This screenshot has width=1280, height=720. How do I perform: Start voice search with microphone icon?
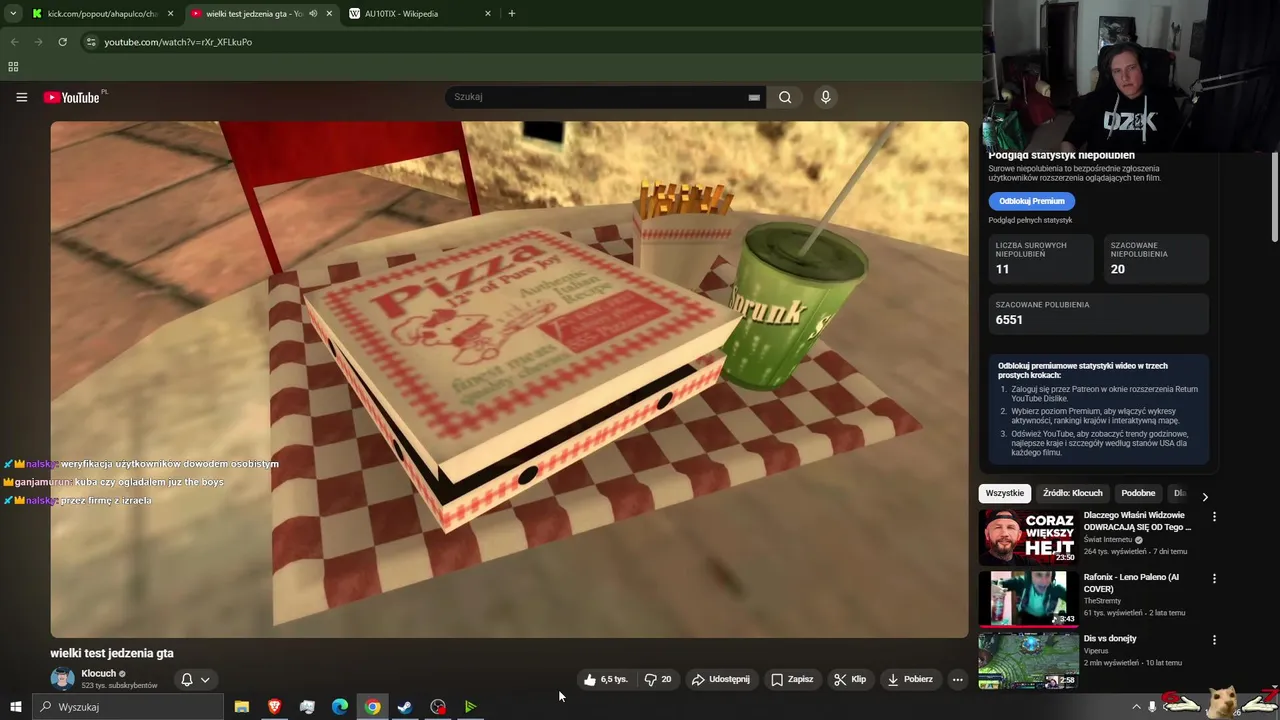825,97
